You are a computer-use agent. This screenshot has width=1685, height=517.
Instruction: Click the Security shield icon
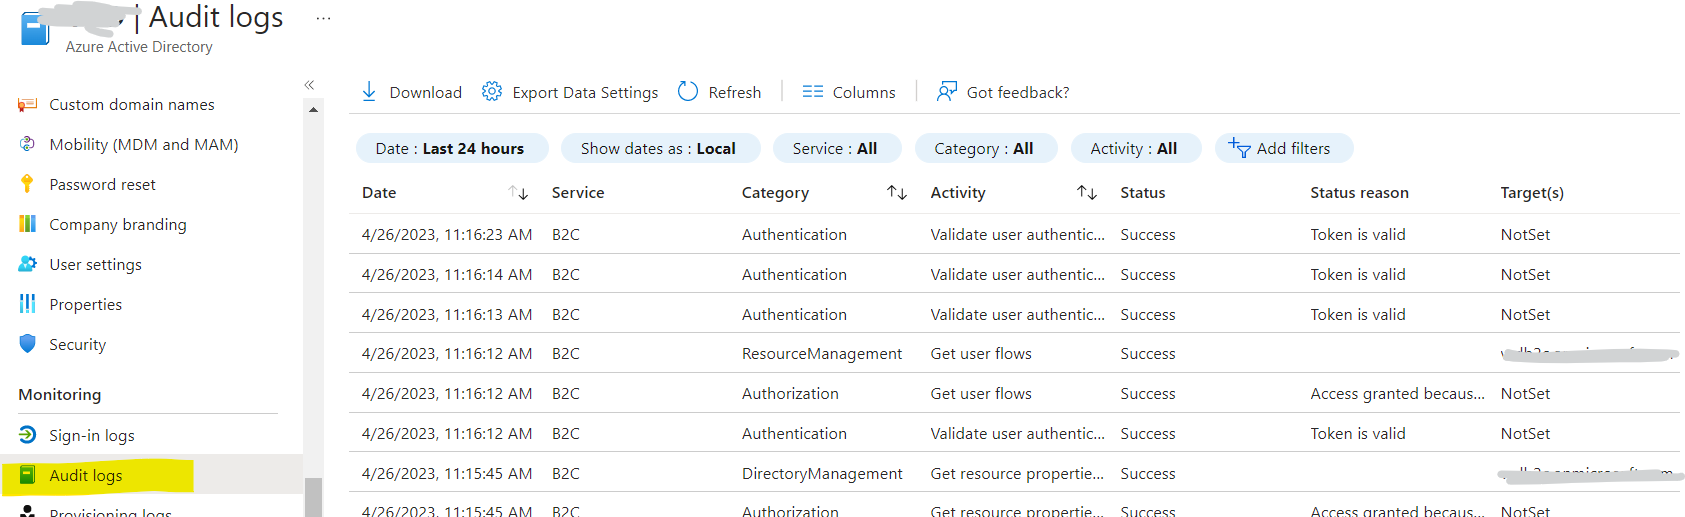click(x=27, y=344)
